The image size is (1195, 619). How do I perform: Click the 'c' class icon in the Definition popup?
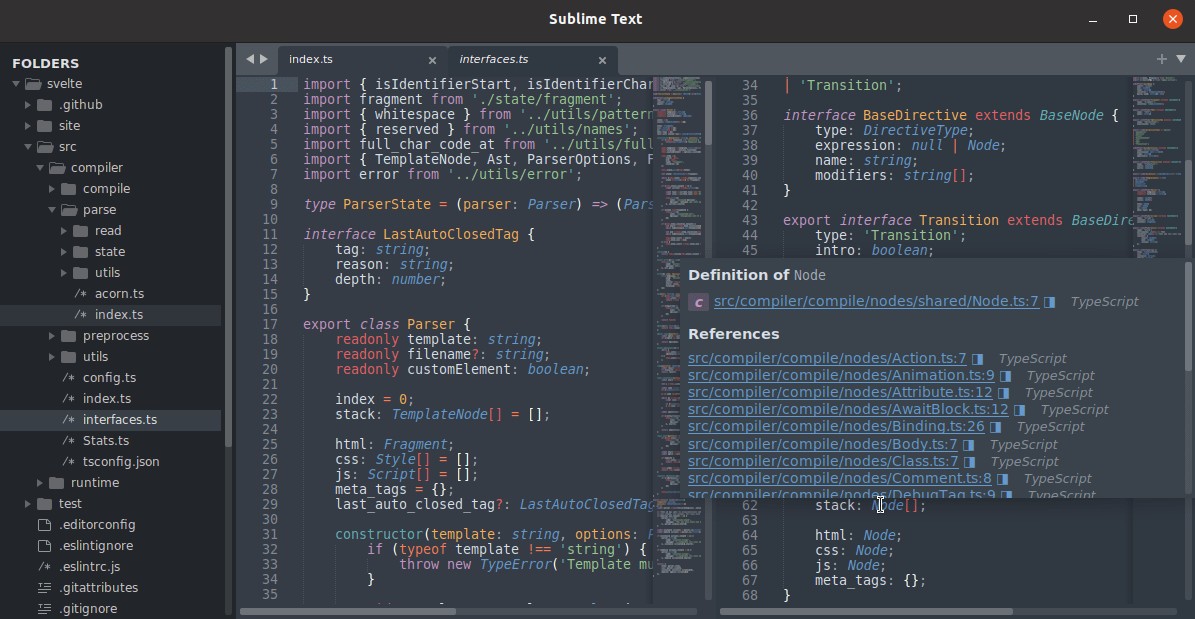pos(697,301)
